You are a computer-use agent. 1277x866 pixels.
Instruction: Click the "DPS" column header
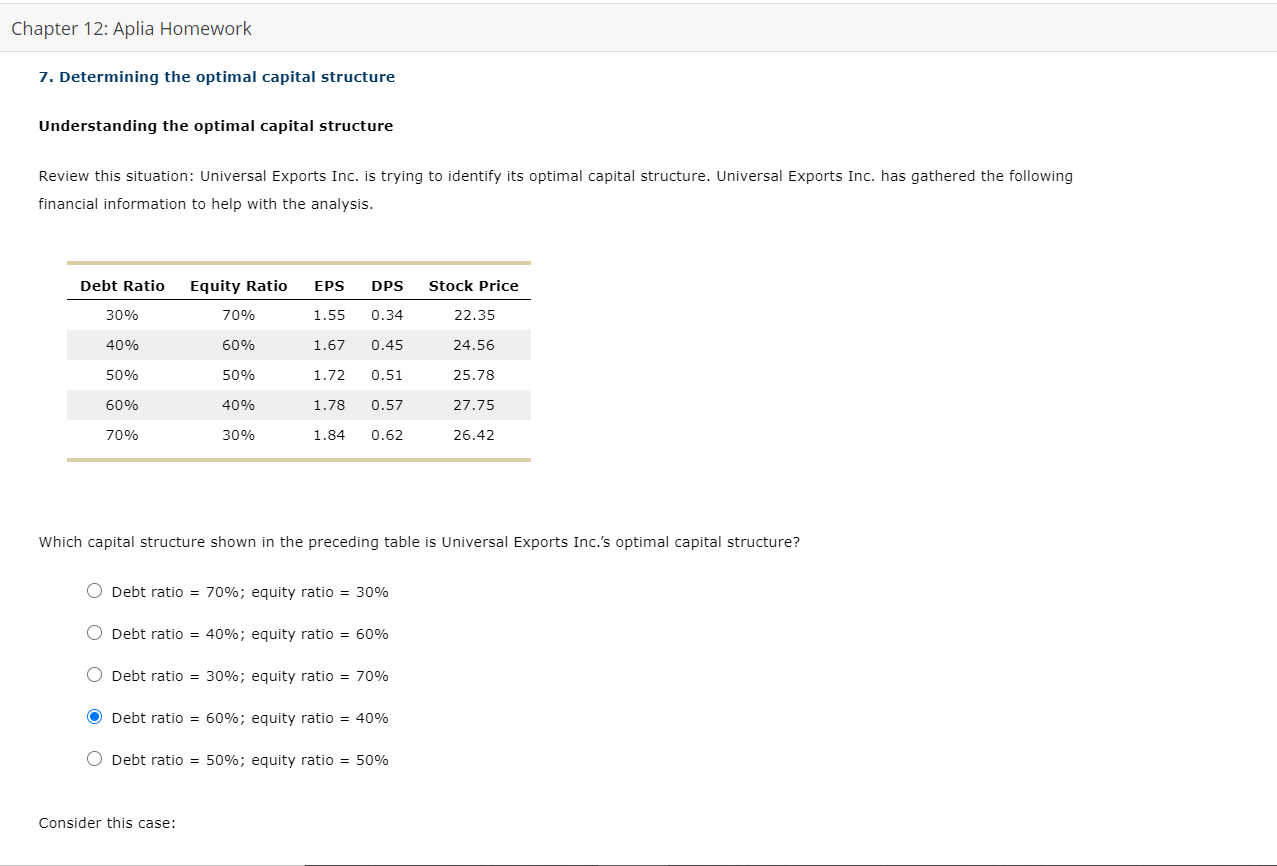tap(387, 285)
